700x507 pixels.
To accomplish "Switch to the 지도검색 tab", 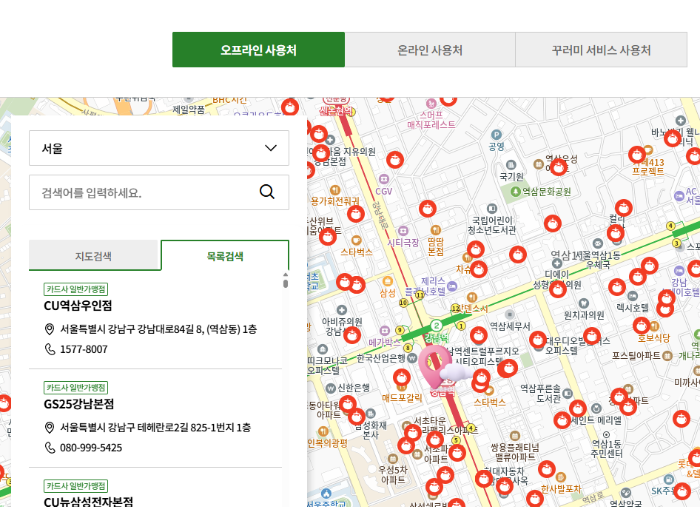I will [x=93, y=256].
